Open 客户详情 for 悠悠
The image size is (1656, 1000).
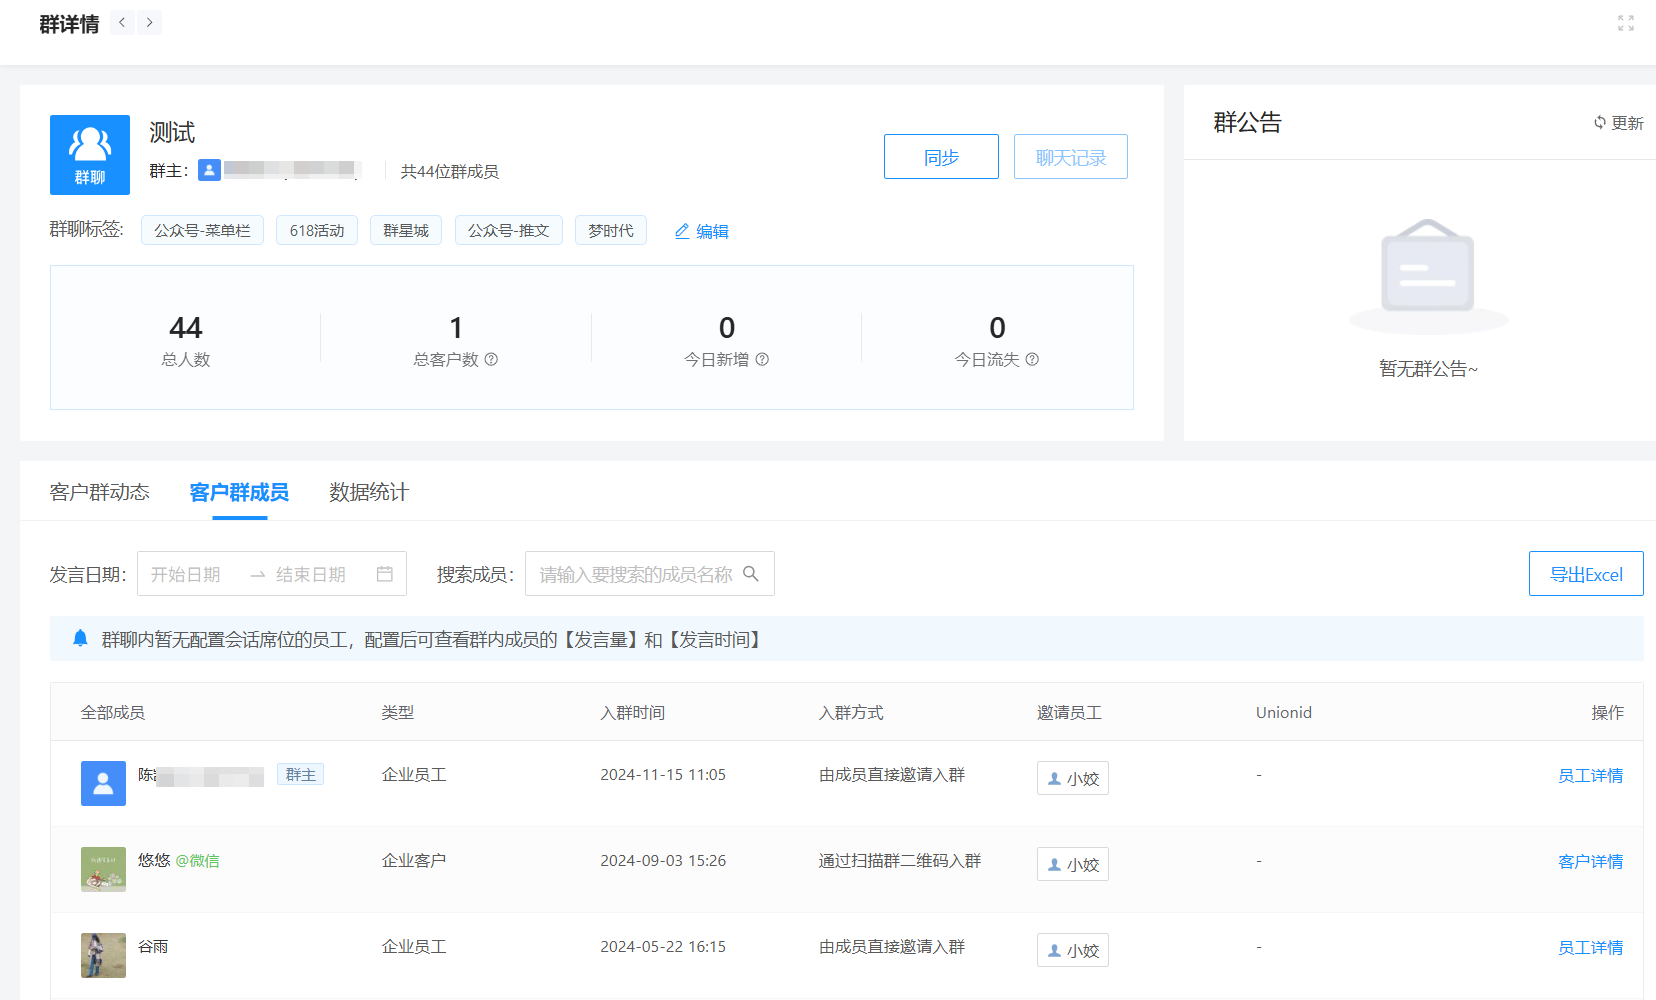click(x=1590, y=862)
